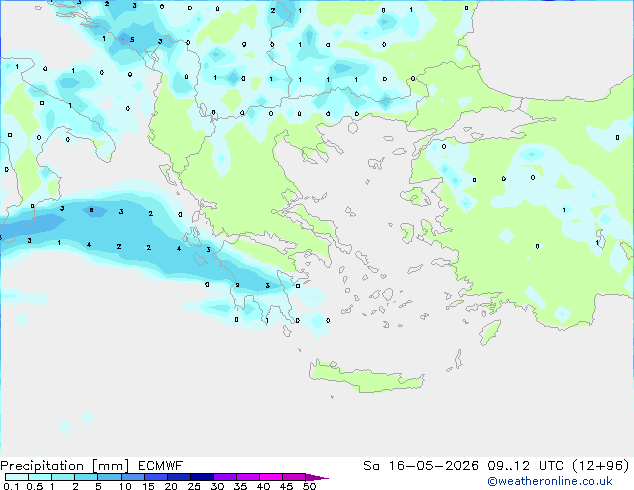The width and height of the screenshot is (634, 490).
Task: Select the 2–5 mm legend color box
Action: [86, 477]
